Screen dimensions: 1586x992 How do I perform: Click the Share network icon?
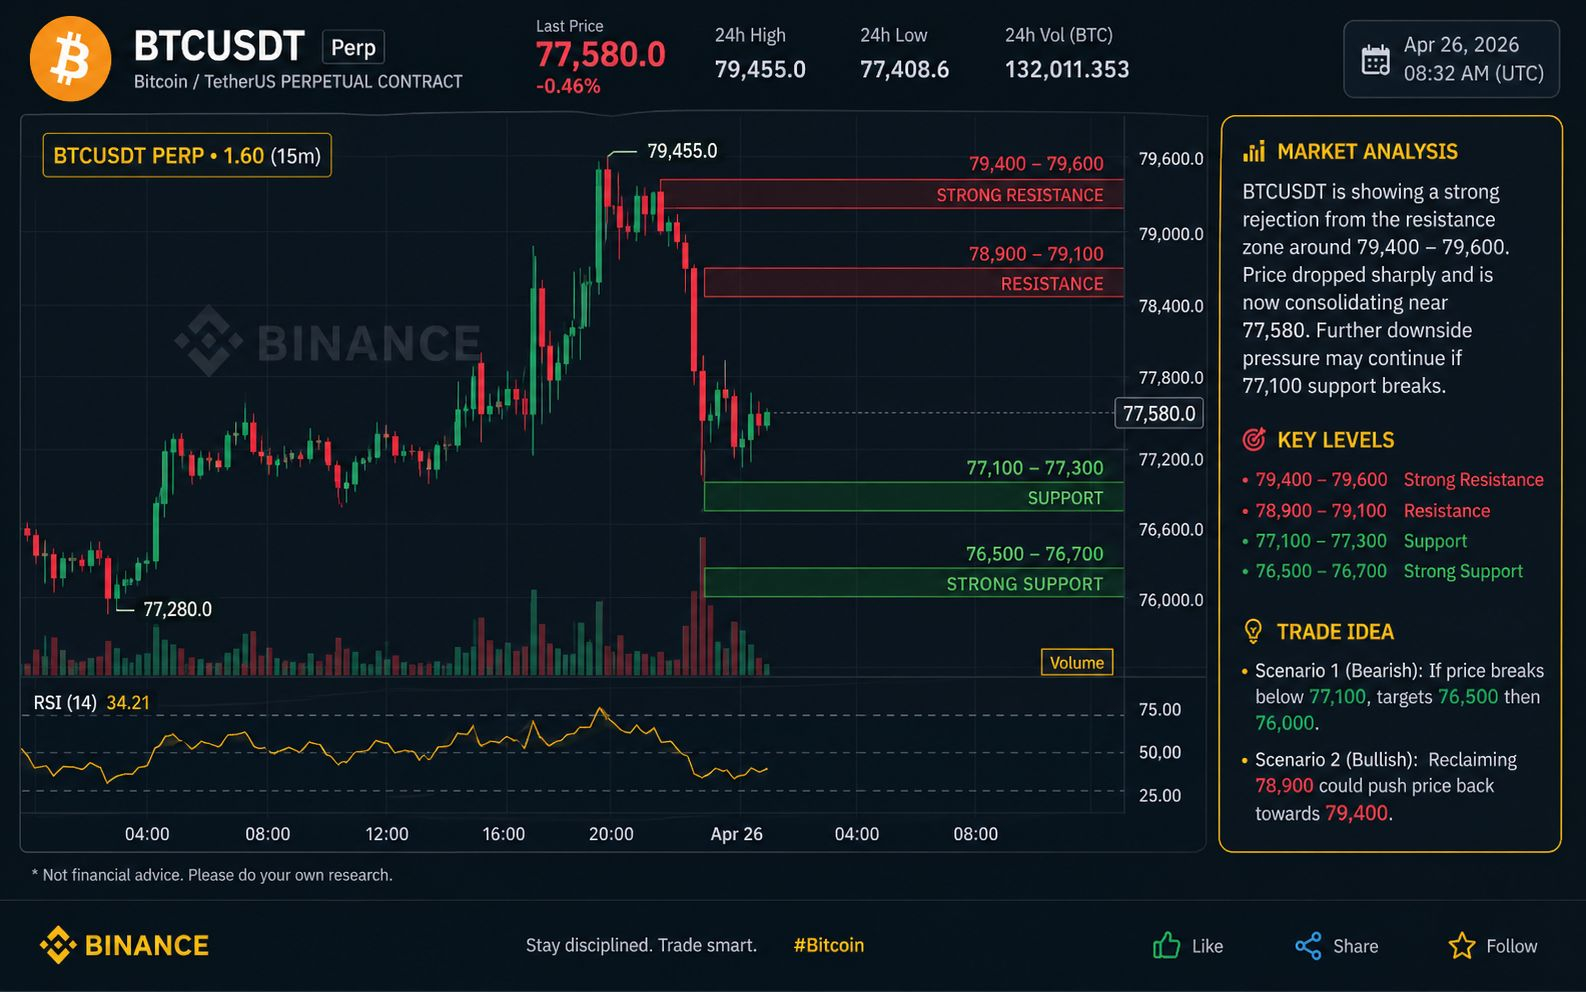pos(1308,946)
